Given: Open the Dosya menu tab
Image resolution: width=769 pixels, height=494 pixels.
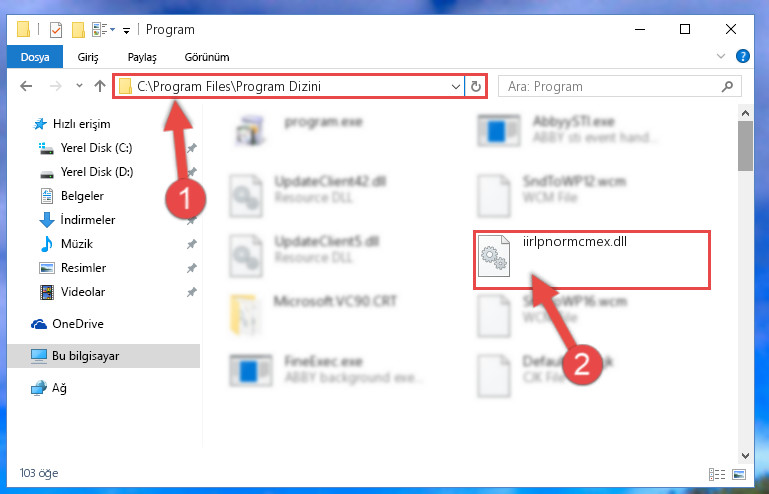Looking at the screenshot, I should click(x=35, y=57).
